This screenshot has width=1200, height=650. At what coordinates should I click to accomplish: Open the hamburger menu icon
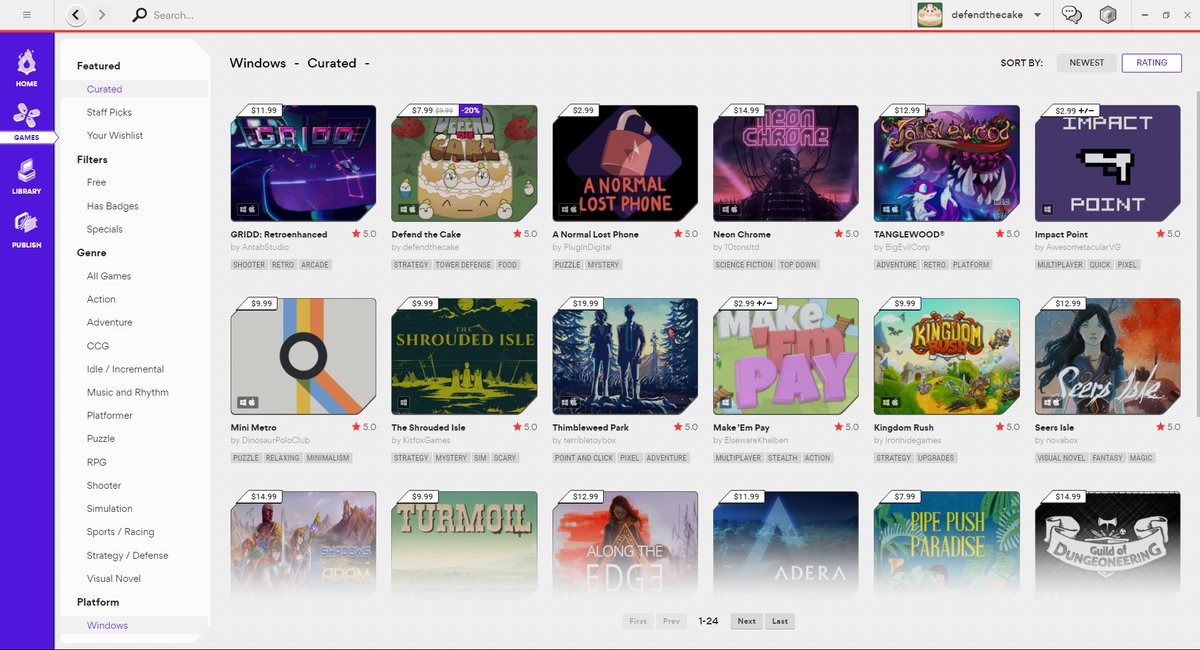[26, 15]
